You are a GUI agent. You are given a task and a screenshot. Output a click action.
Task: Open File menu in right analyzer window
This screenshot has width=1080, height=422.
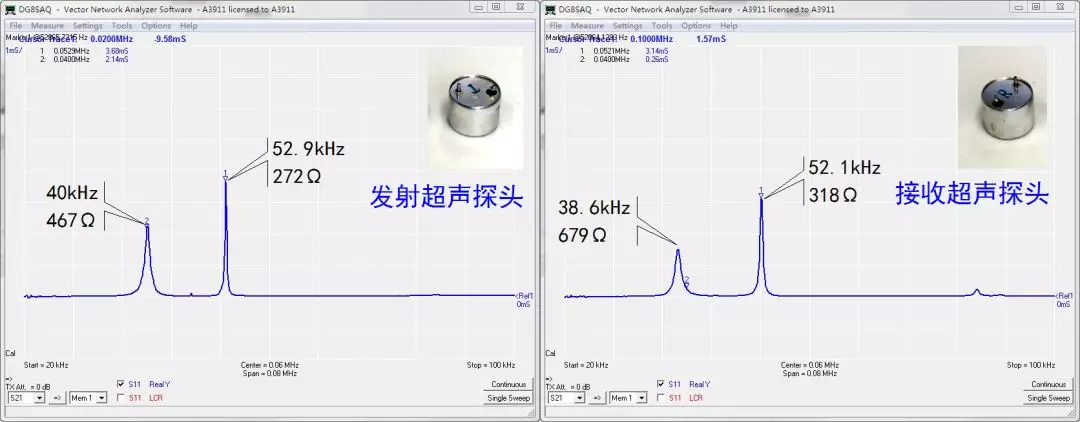coord(556,25)
